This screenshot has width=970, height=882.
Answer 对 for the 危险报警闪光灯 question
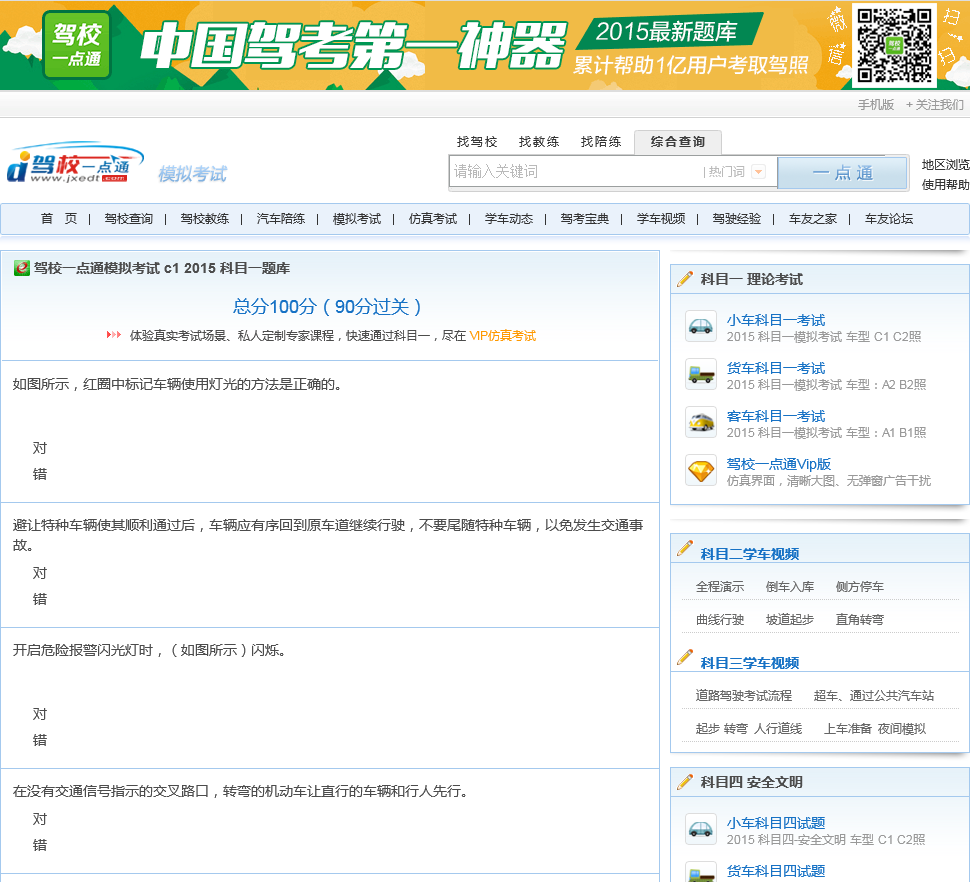coord(40,714)
